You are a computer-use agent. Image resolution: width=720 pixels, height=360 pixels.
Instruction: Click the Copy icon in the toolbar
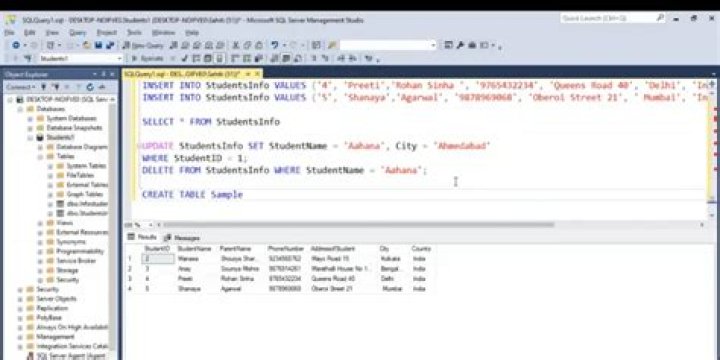tap(247, 45)
